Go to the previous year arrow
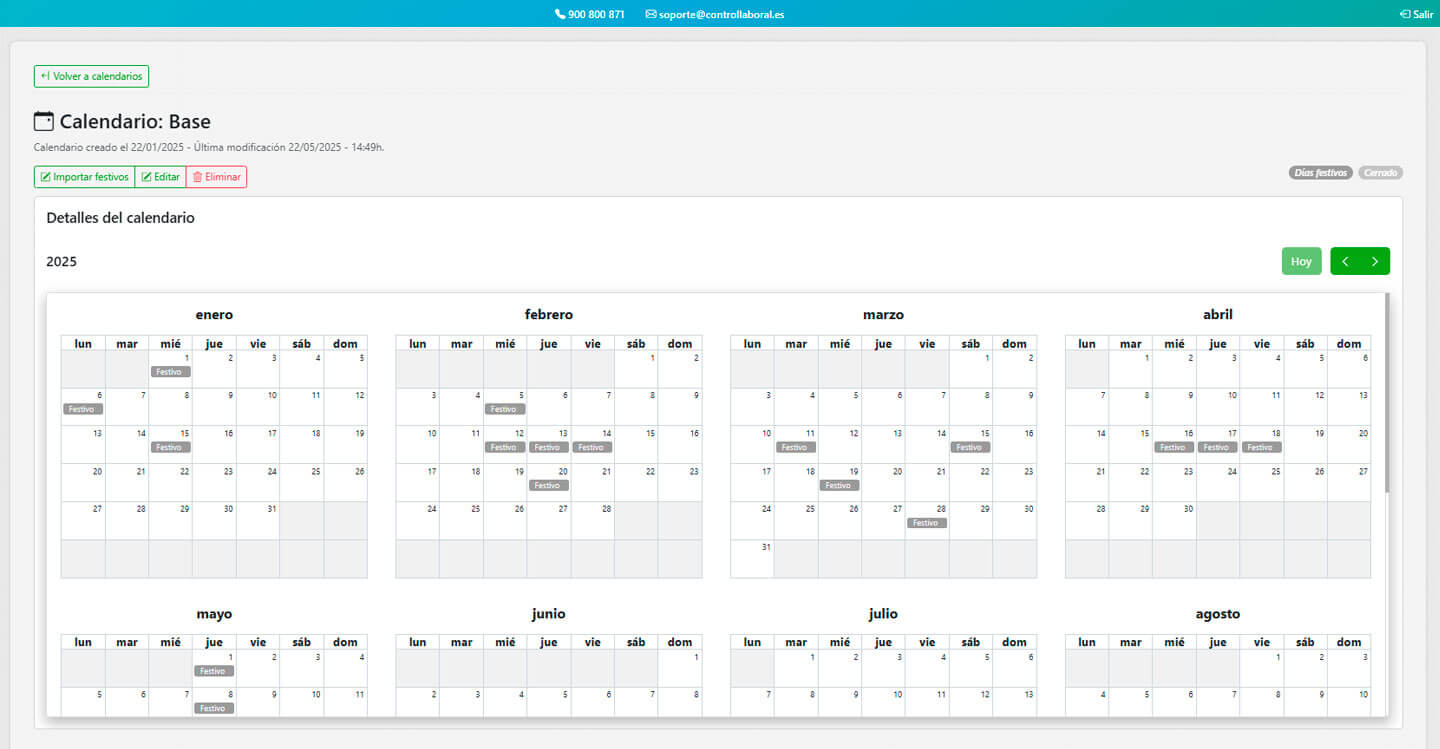This screenshot has width=1440, height=749. tap(1345, 261)
